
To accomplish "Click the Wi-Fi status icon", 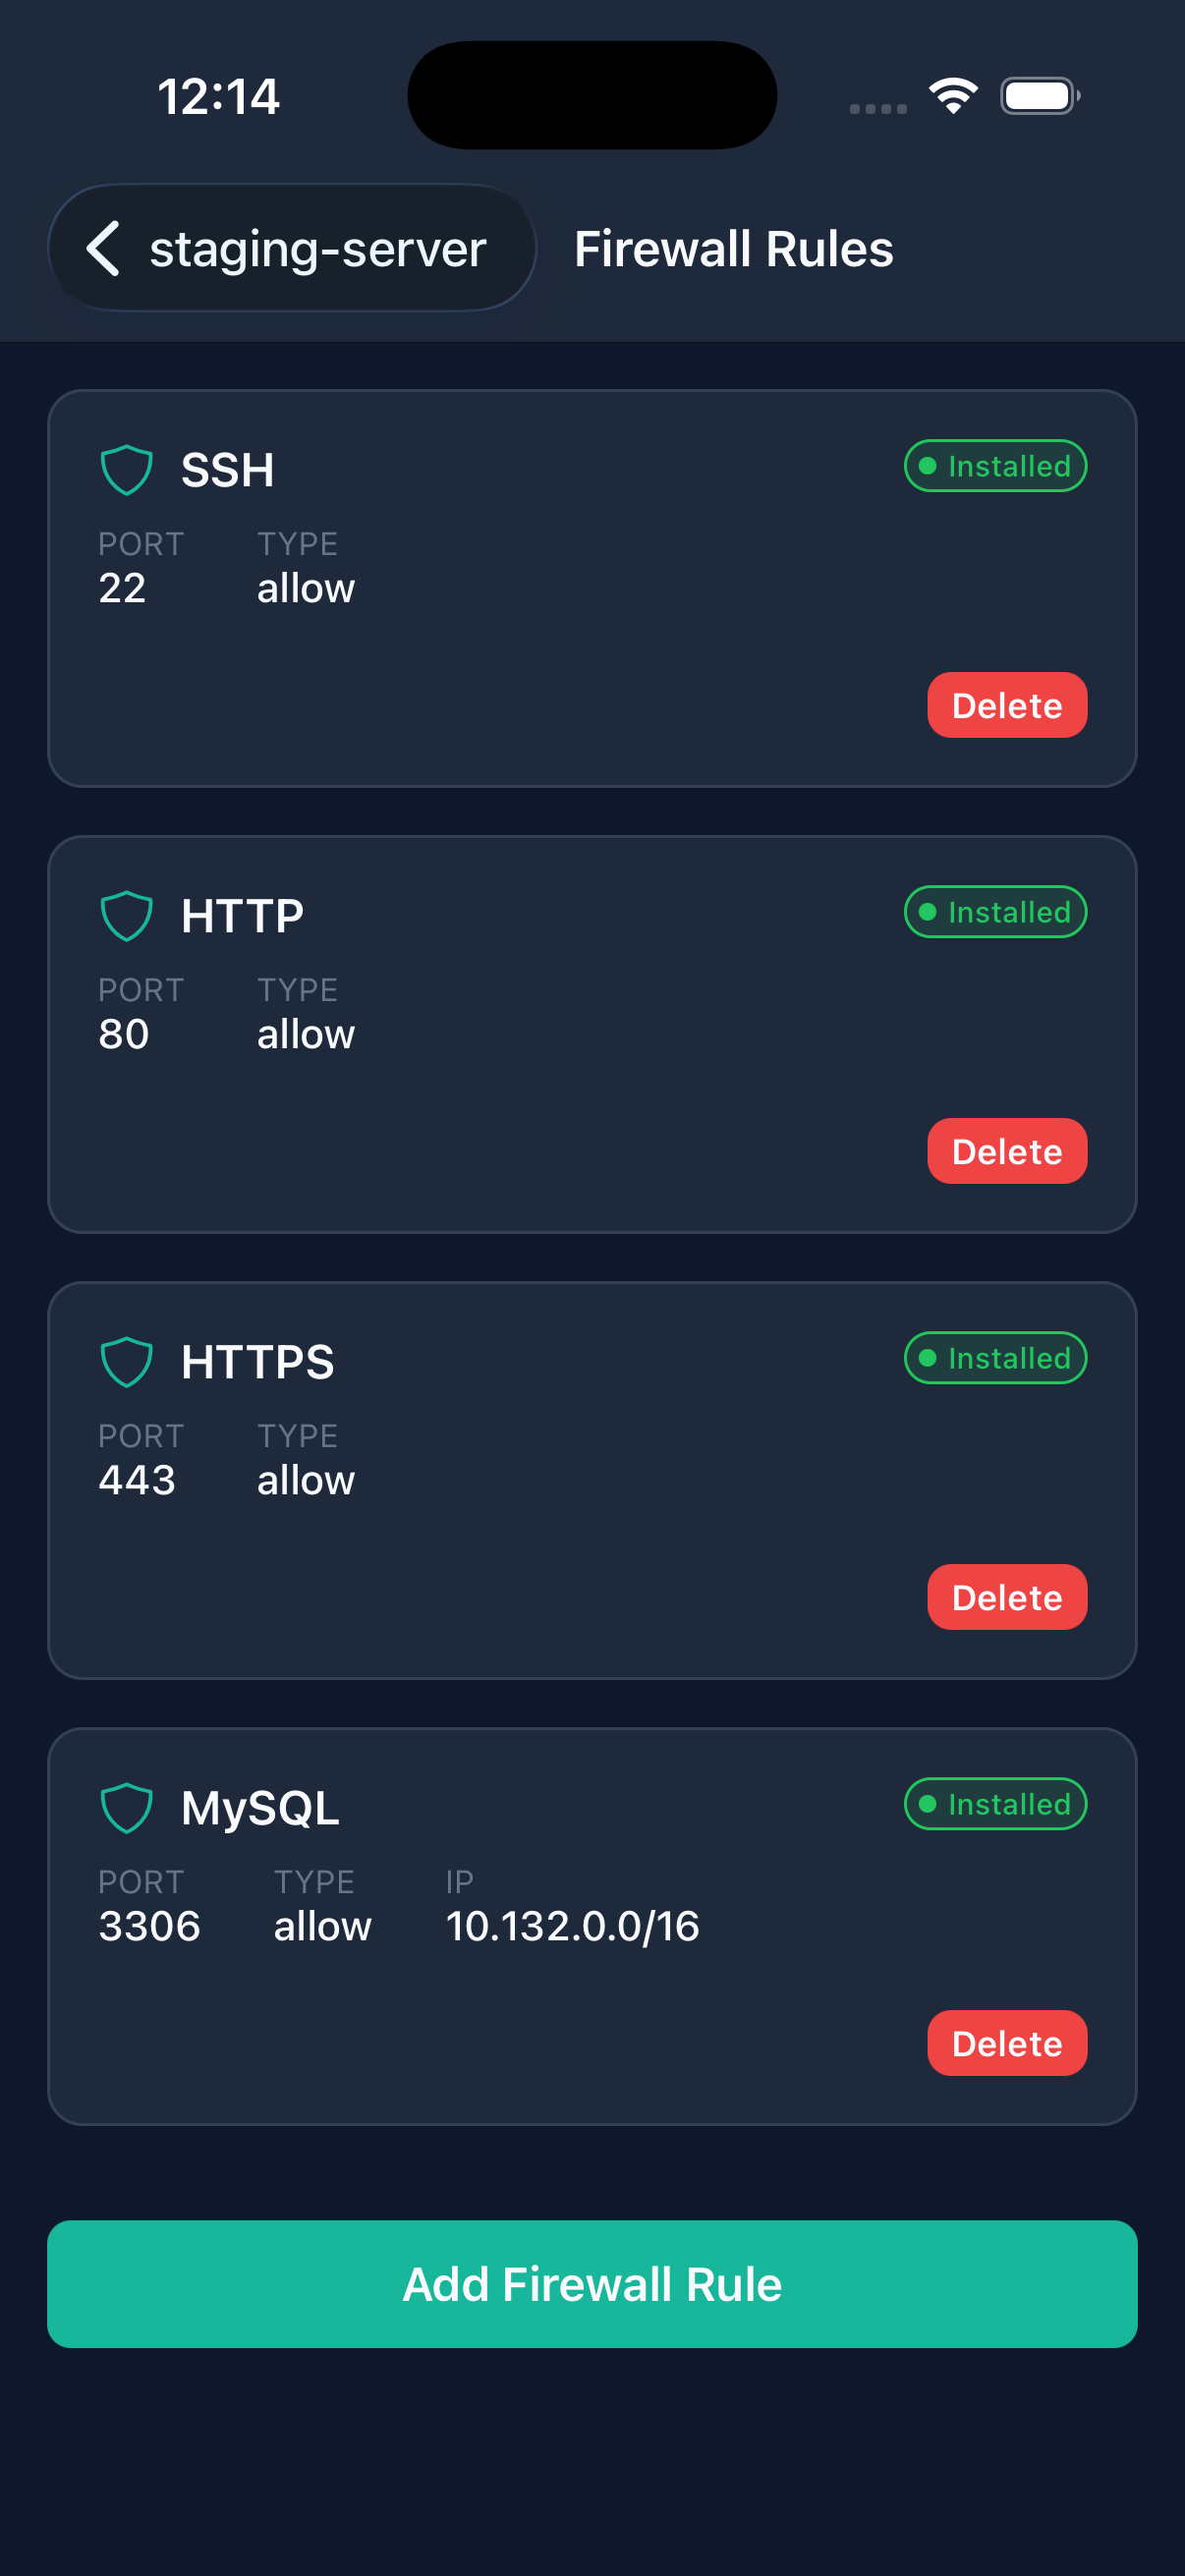I will point(951,94).
